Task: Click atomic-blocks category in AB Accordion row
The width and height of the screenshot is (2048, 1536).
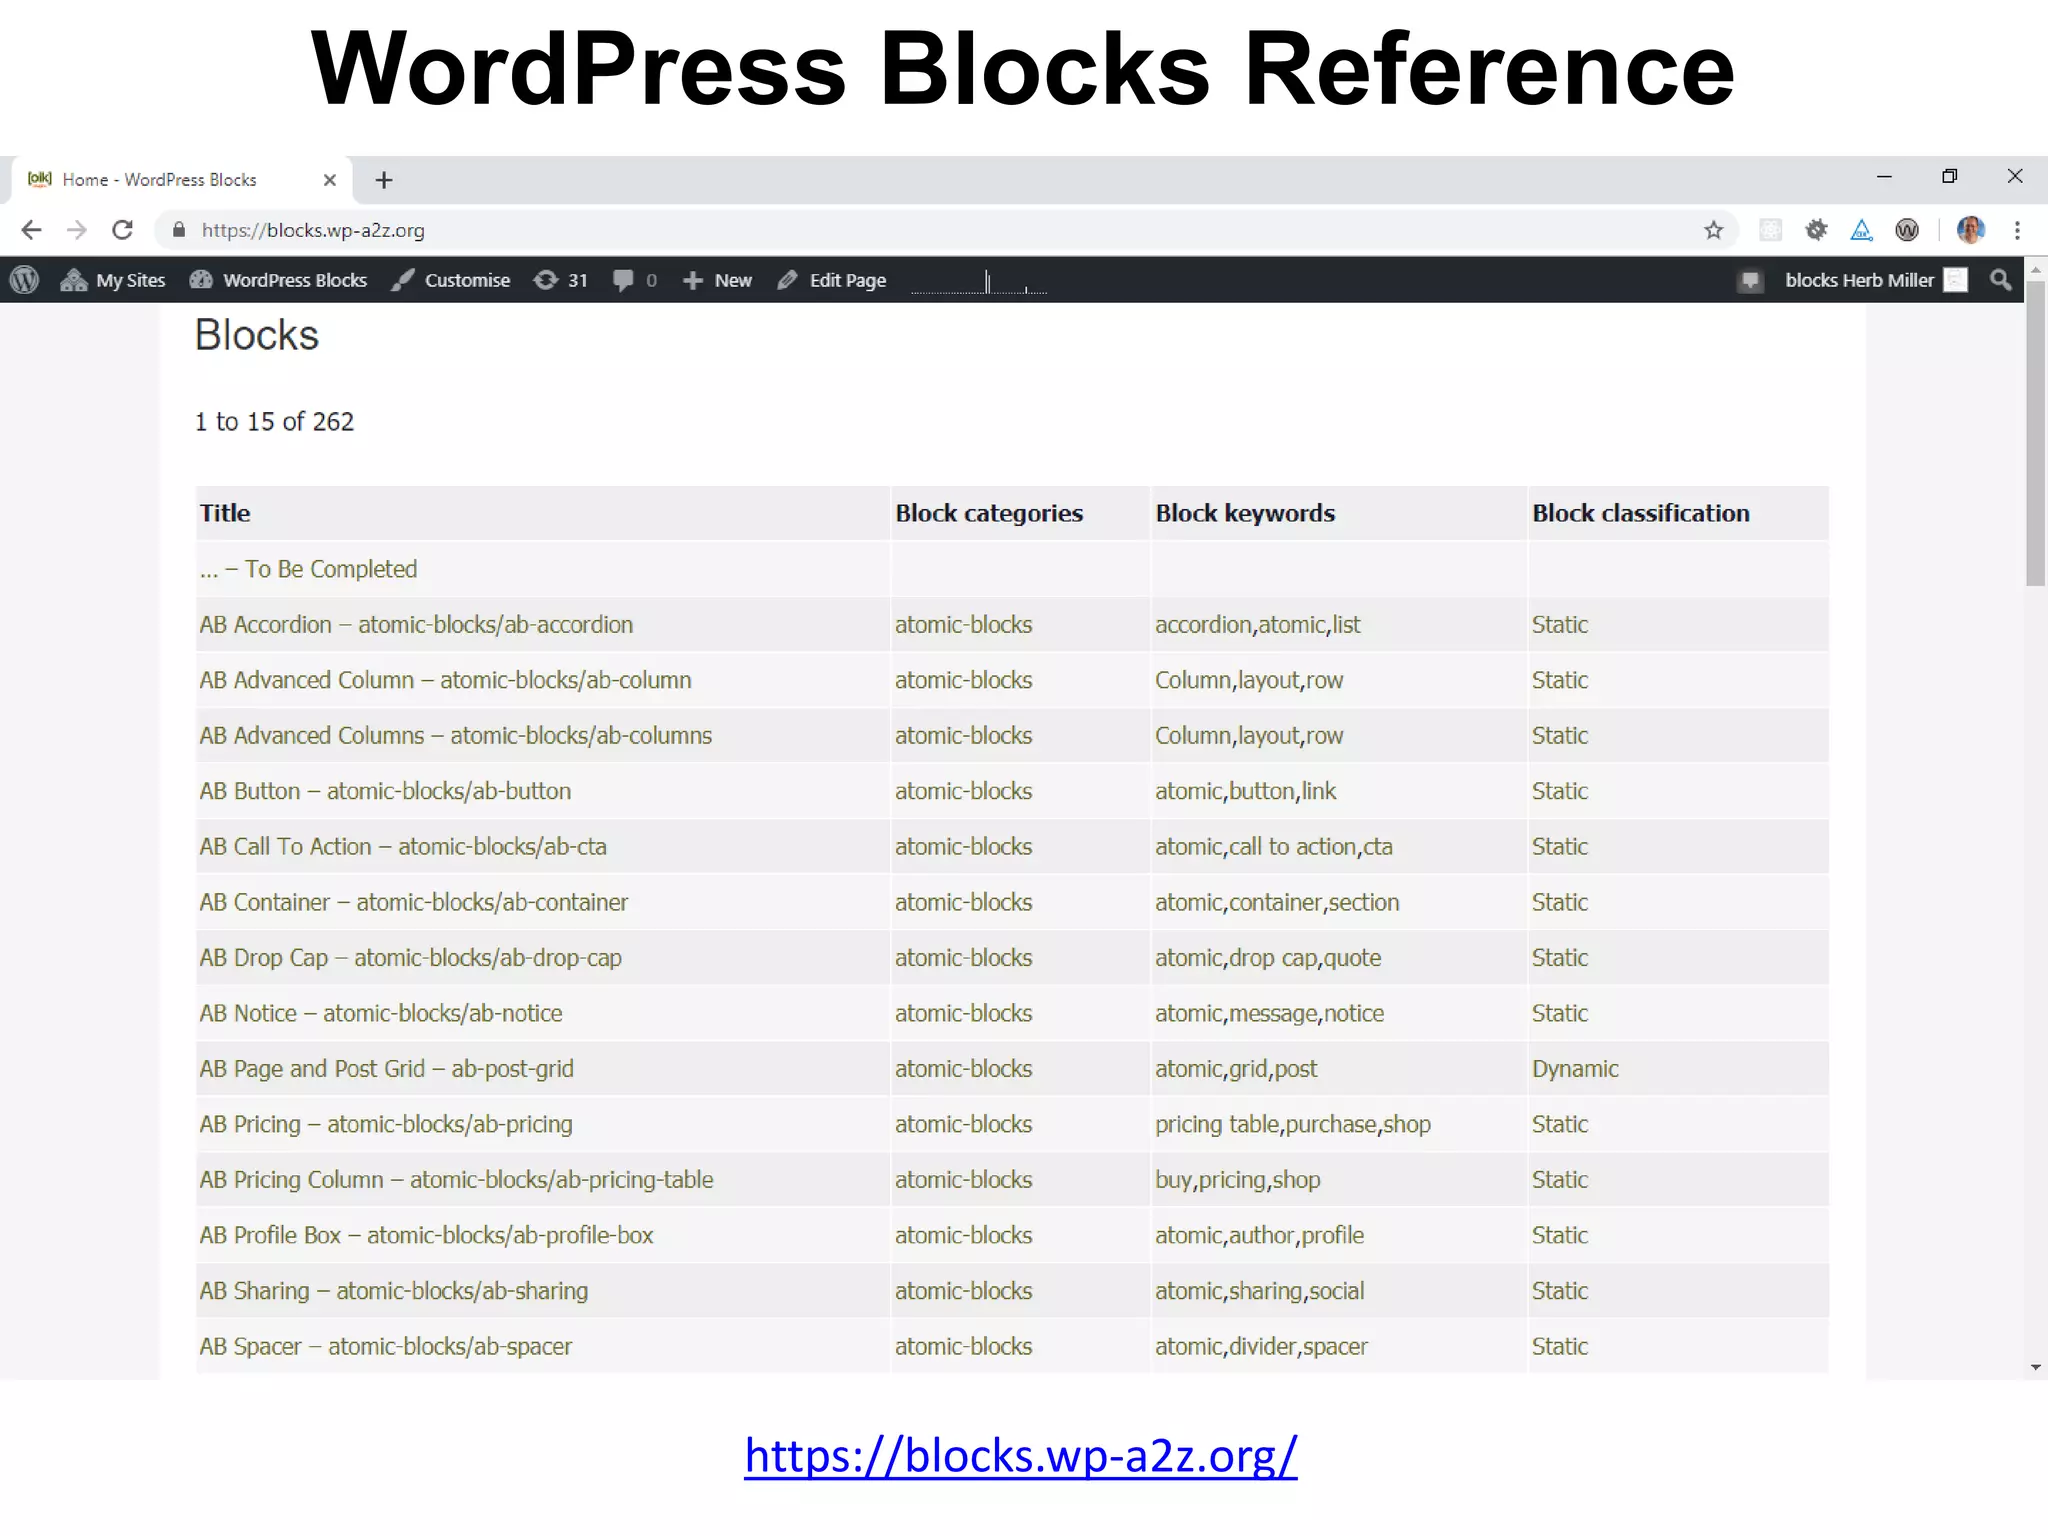Action: tap(963, 625)
